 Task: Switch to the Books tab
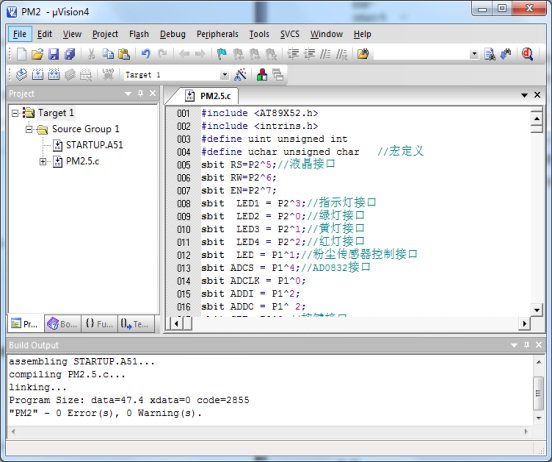point(63,324)
